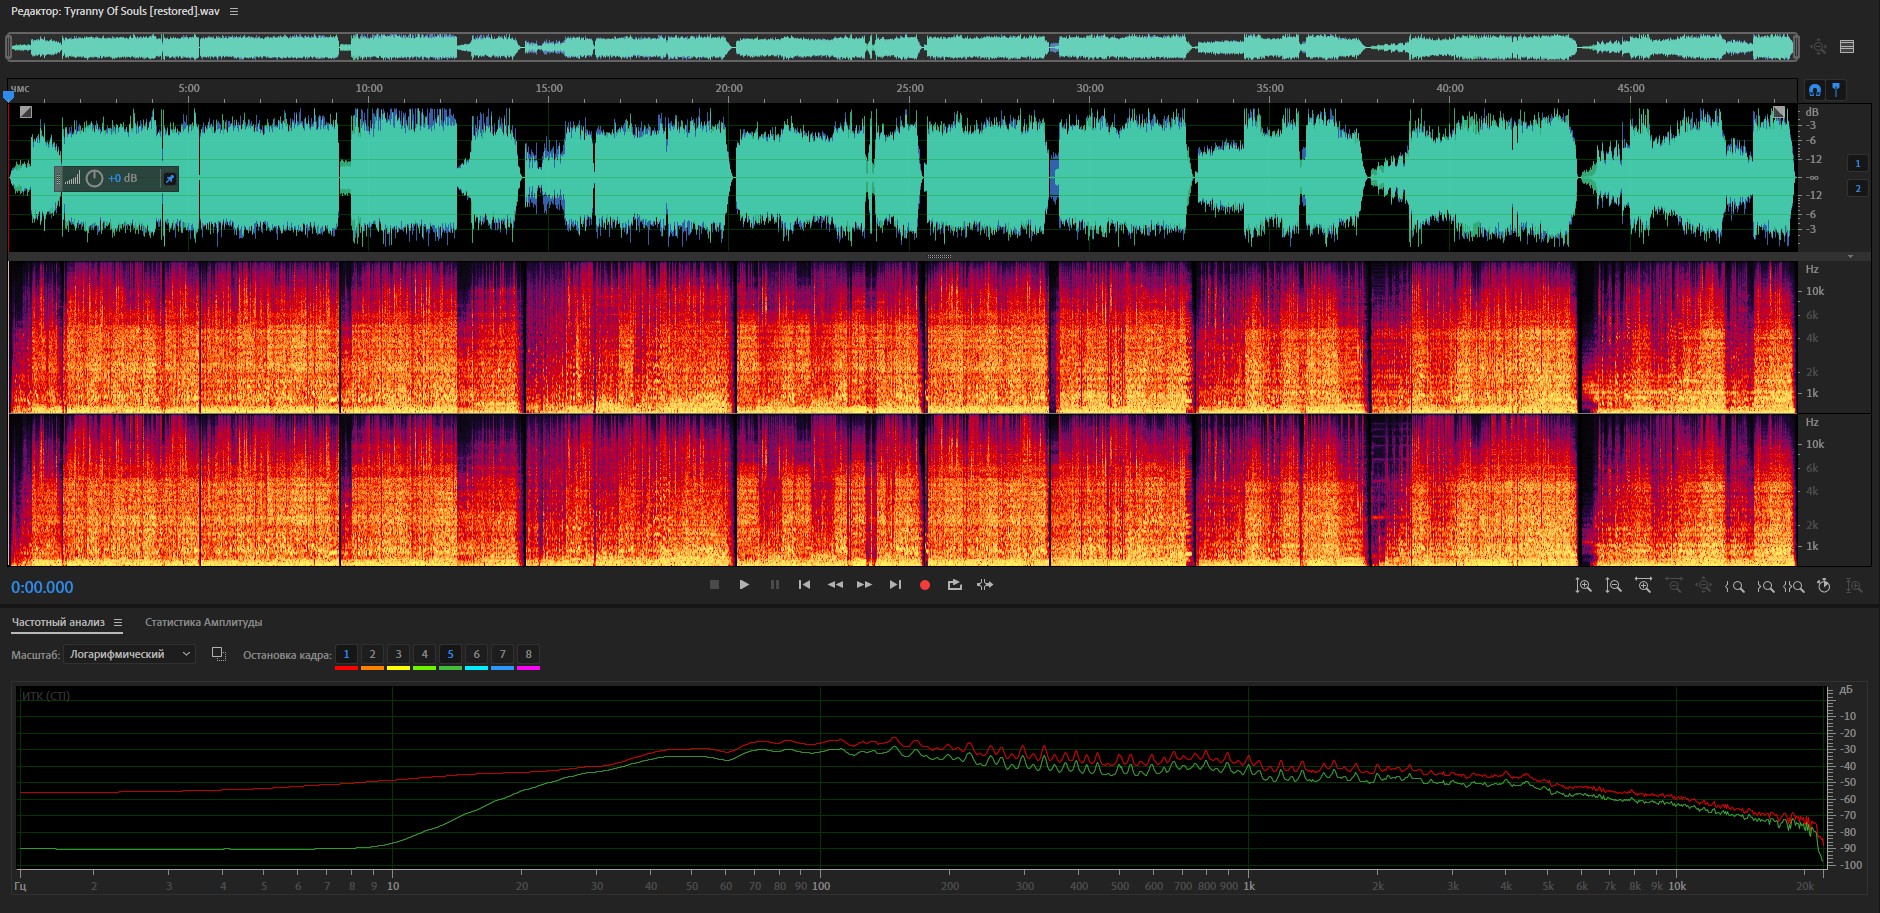Toggle left channel 1 enable button
This screenshot has width=1880, height=913.
point(1858,163)
